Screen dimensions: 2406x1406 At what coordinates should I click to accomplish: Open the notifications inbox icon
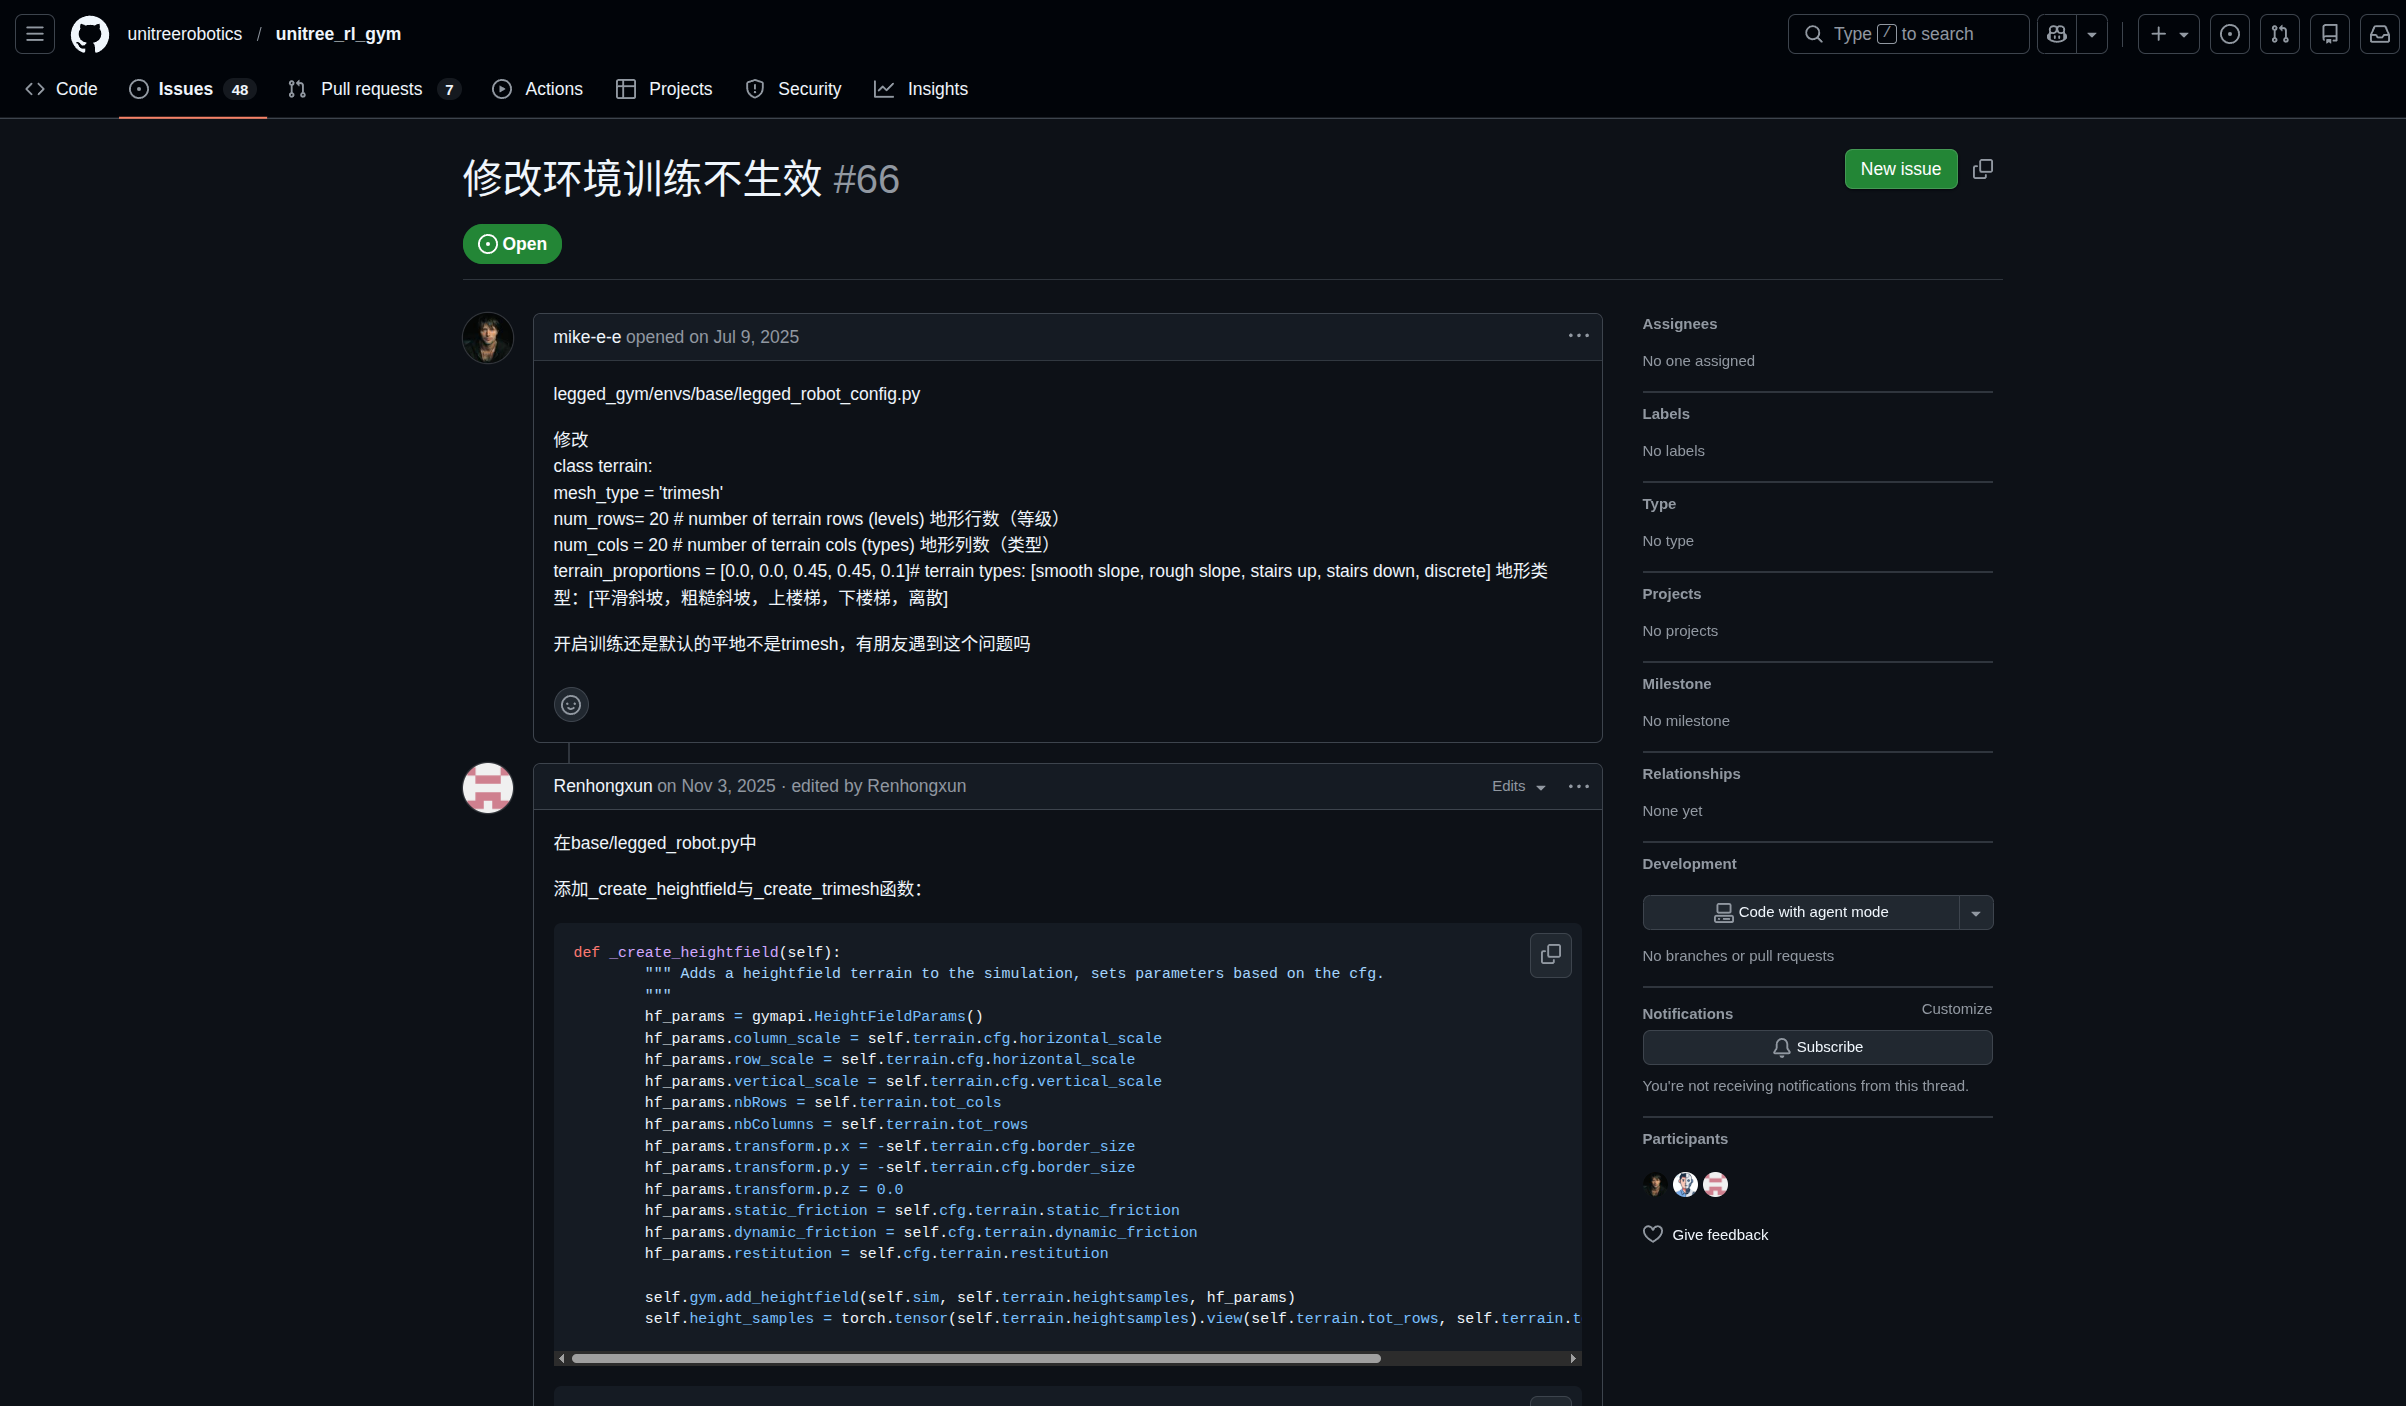[2380, 34]
